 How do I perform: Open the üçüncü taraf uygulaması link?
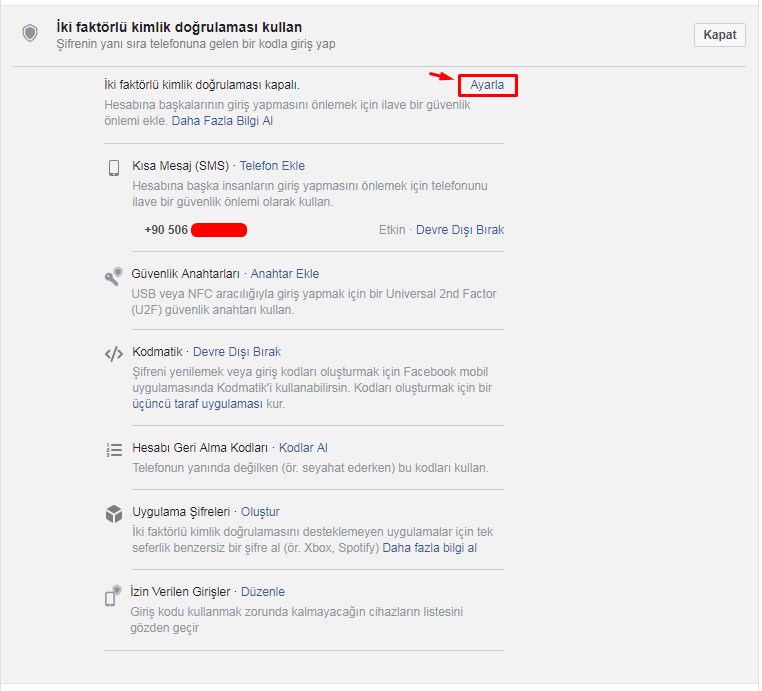pyautogui.click(x=196, y=404)
